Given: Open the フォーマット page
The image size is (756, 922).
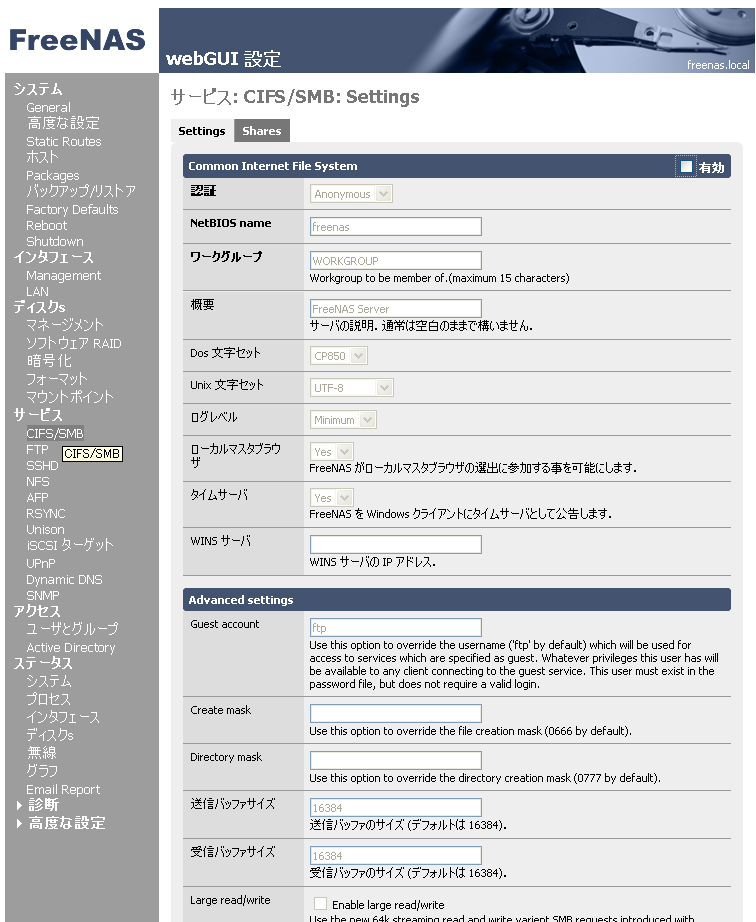Looking at the screenshot, I should click(56, 379).
